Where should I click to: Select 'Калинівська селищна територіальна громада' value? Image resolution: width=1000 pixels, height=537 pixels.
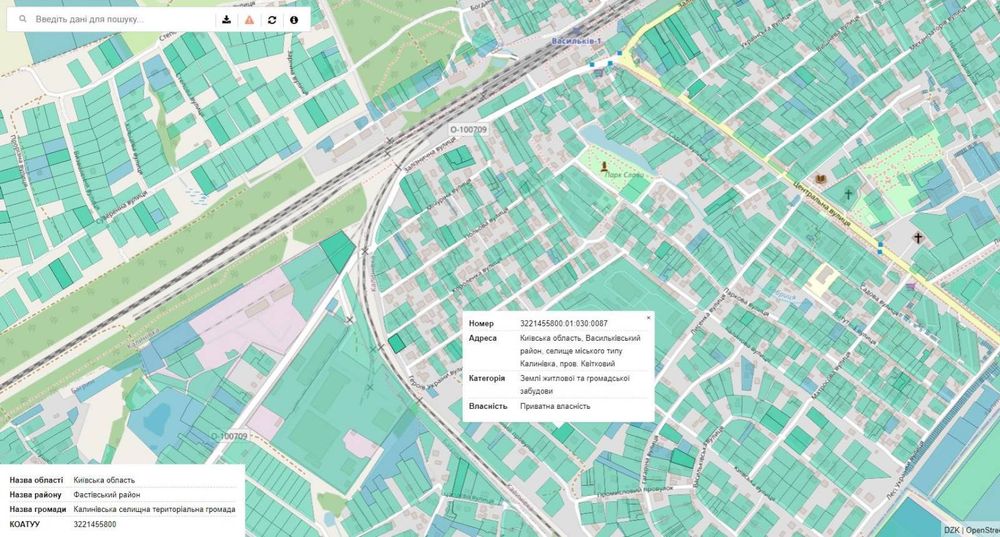154,509
